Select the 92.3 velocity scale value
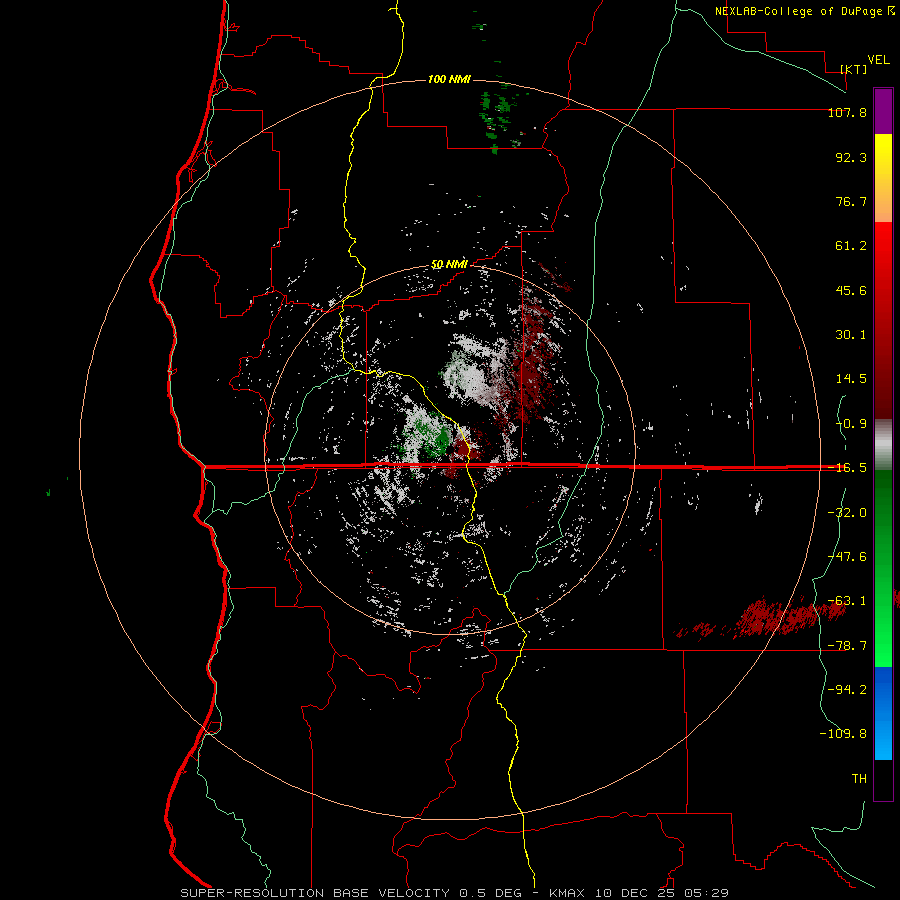Viewport: 900px width, 900px height. point(851,157)
